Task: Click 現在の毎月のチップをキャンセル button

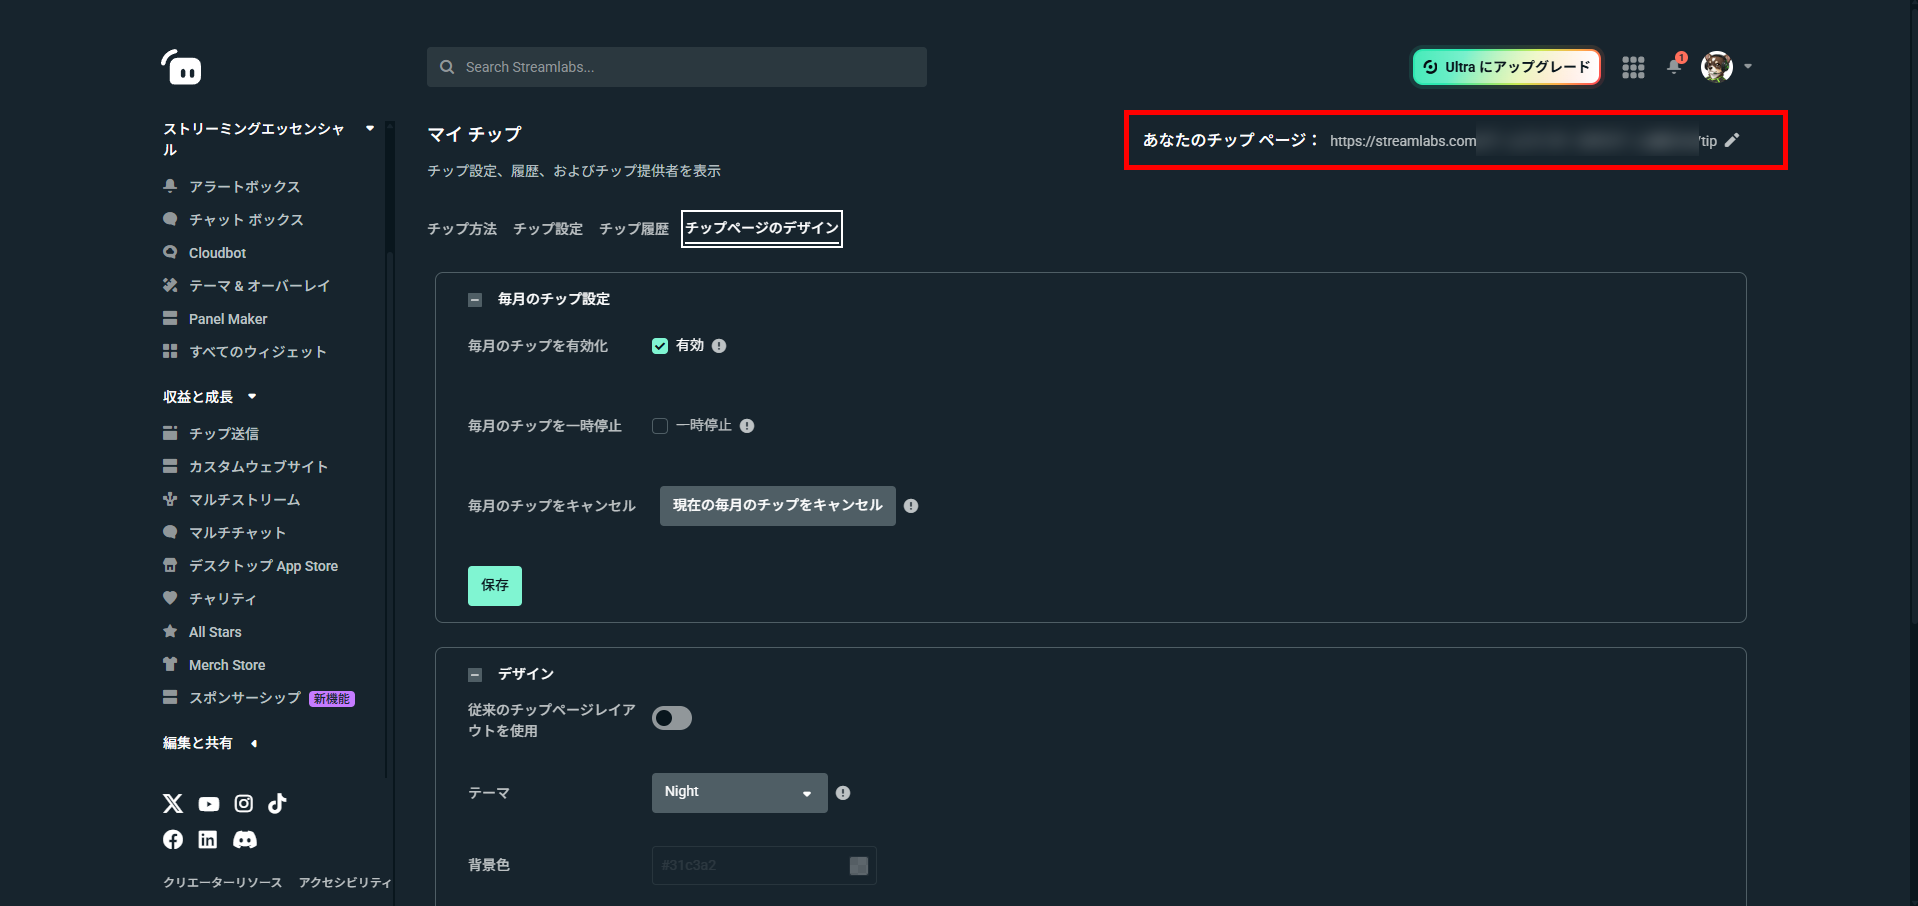Action: (778, 506)
